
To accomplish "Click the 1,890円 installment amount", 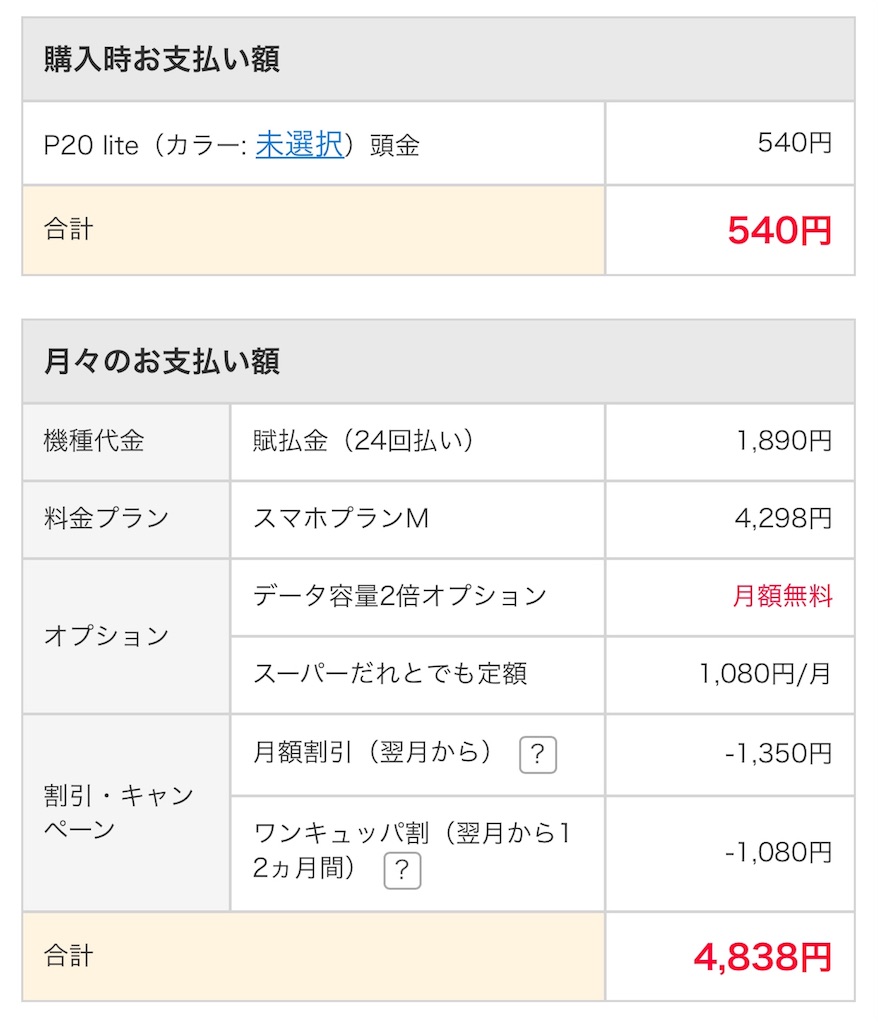I will pos(784,441).
